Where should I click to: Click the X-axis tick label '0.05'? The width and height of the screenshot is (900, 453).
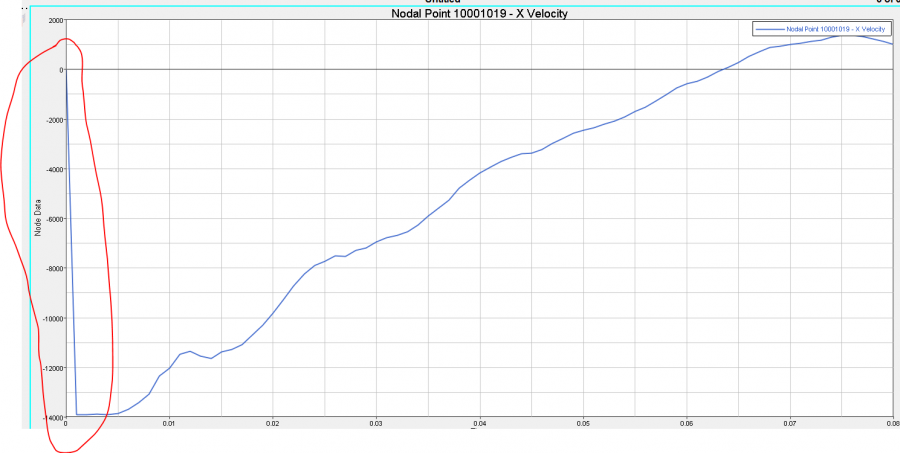[x=583, y=424]
